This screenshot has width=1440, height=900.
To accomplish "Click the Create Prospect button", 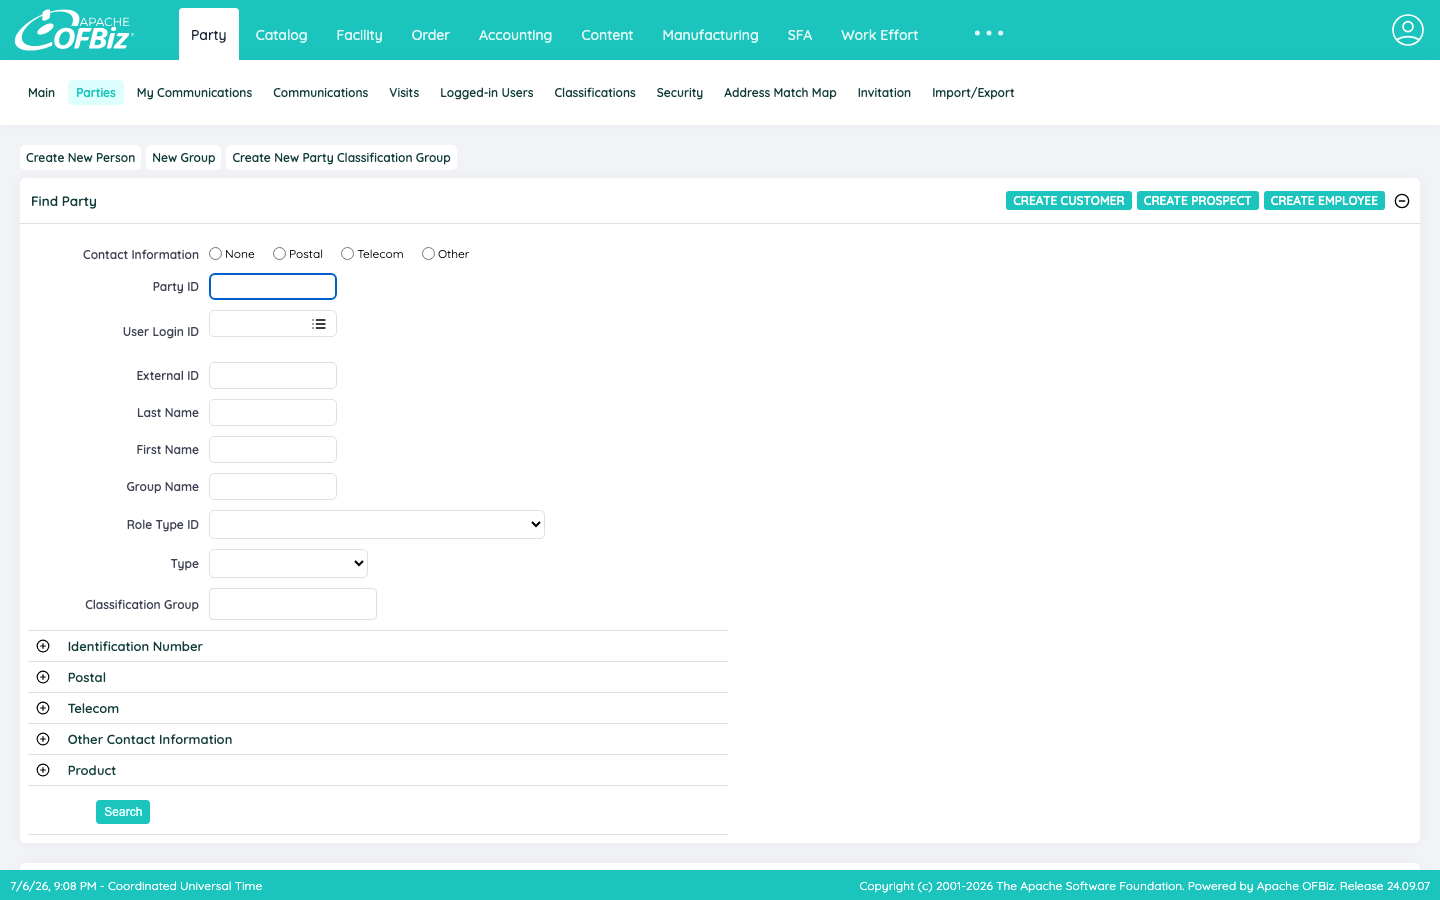I will [x=1197, y=201].
